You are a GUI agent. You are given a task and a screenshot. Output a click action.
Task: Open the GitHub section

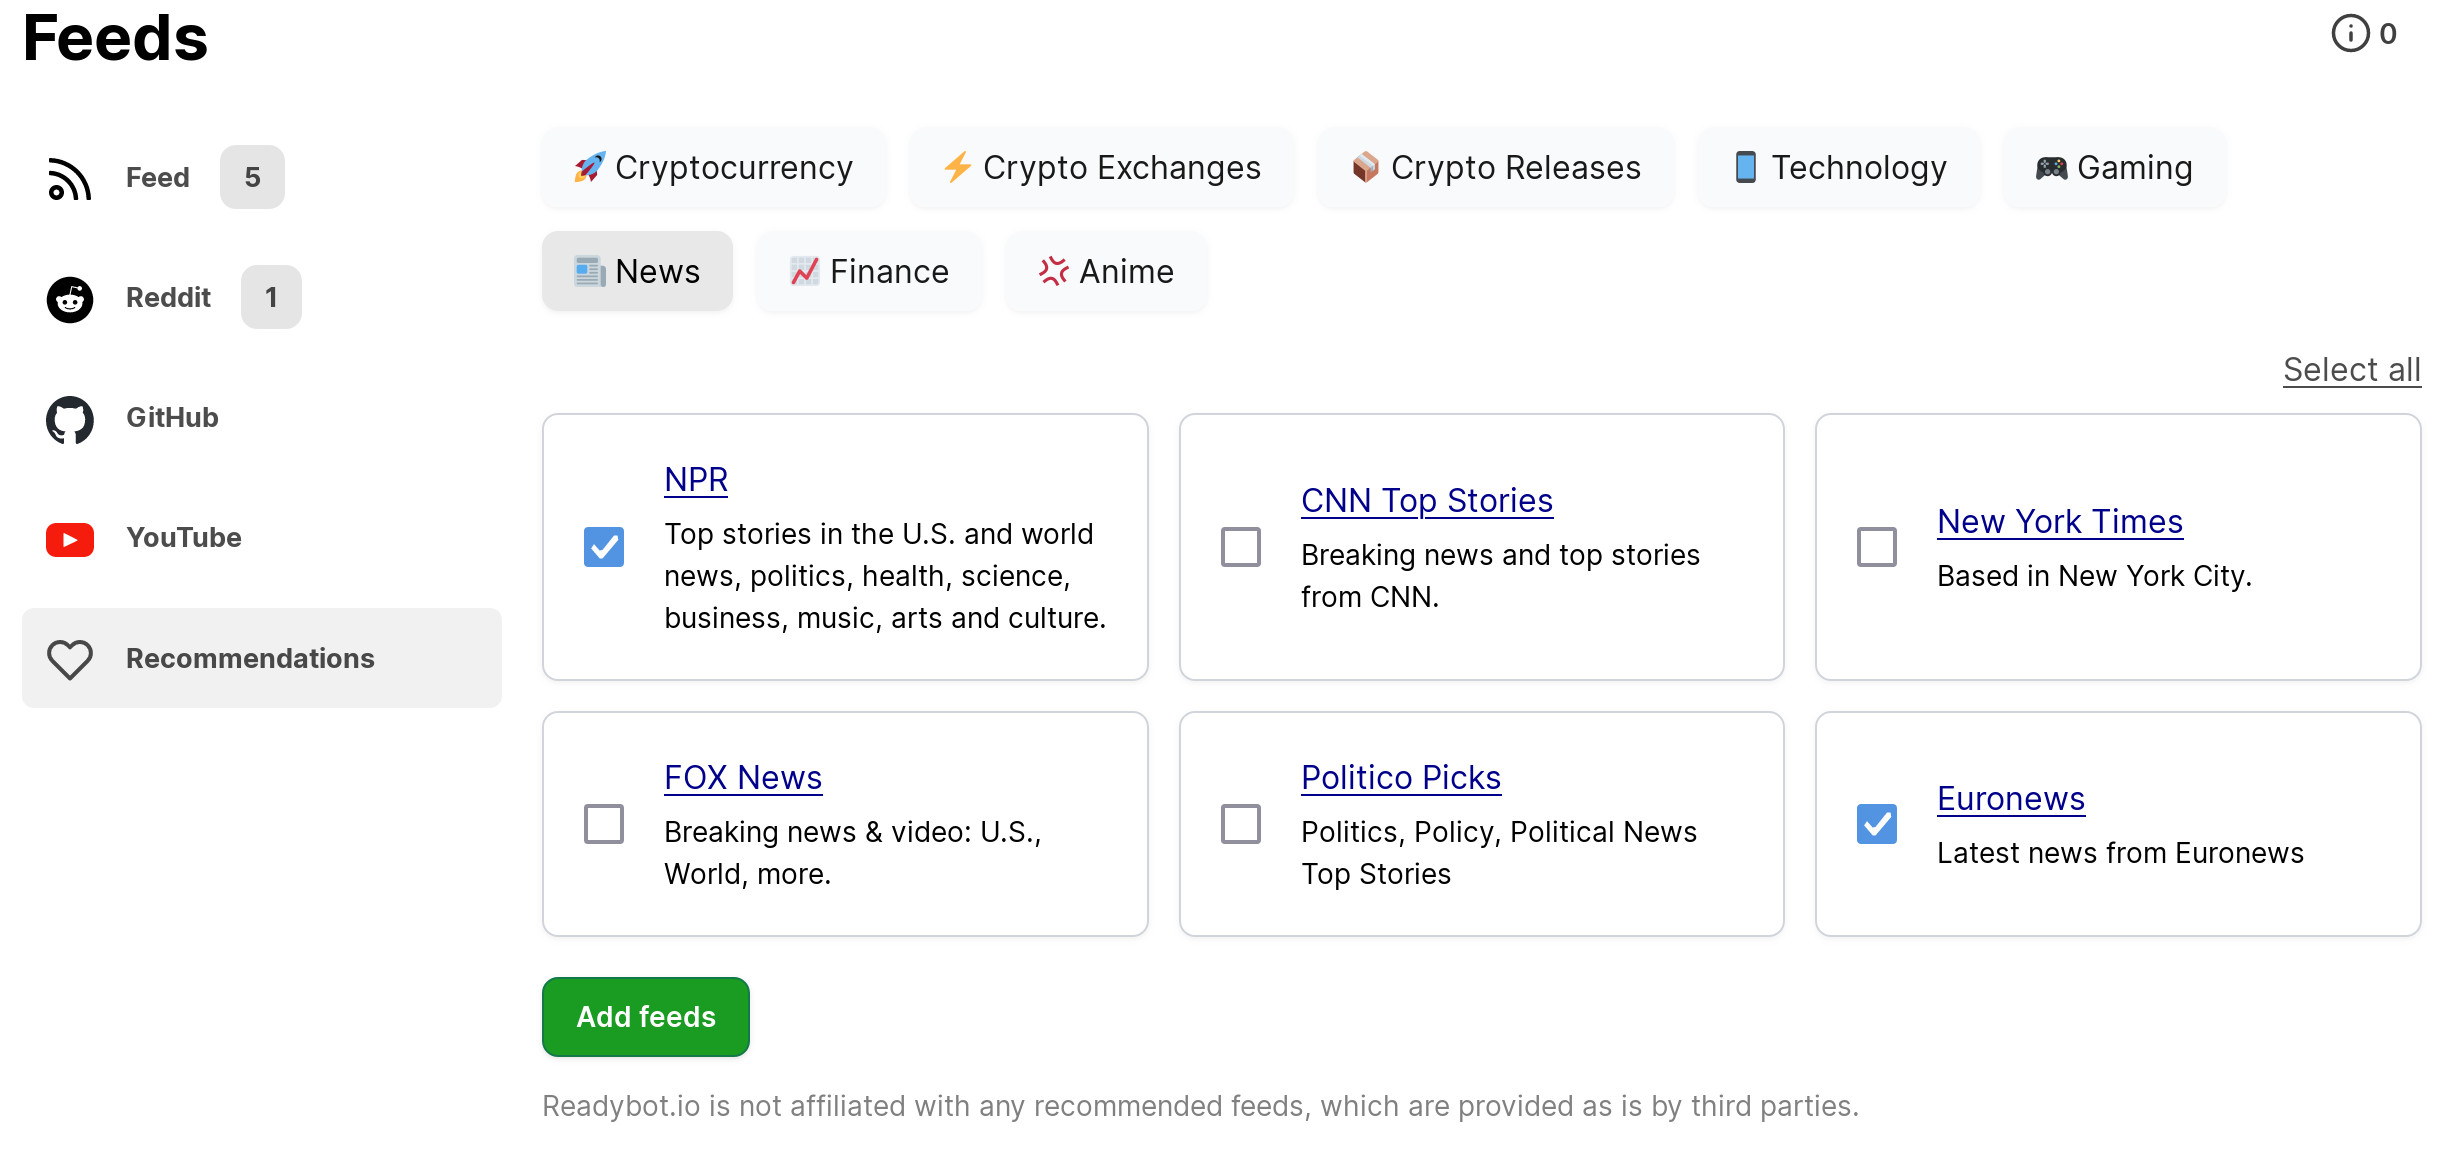click(x=68, y=418)
